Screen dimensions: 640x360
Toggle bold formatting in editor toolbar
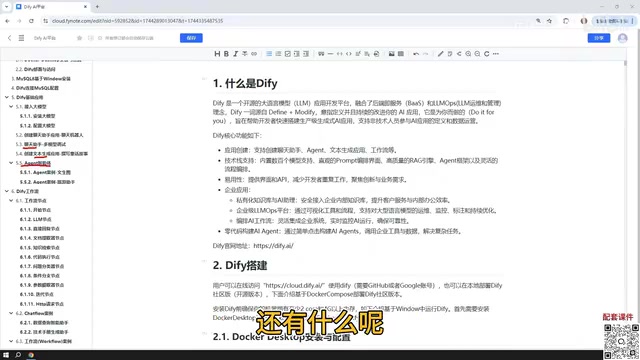226,54
